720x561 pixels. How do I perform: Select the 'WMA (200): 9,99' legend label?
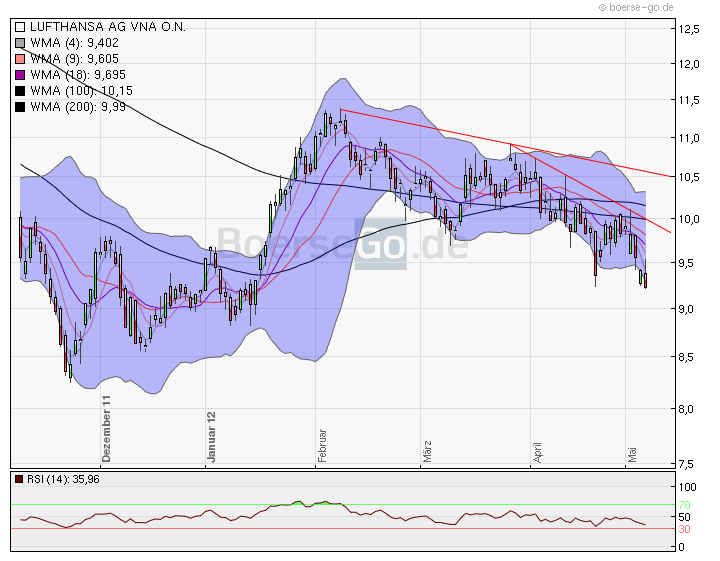click(78, 107)
